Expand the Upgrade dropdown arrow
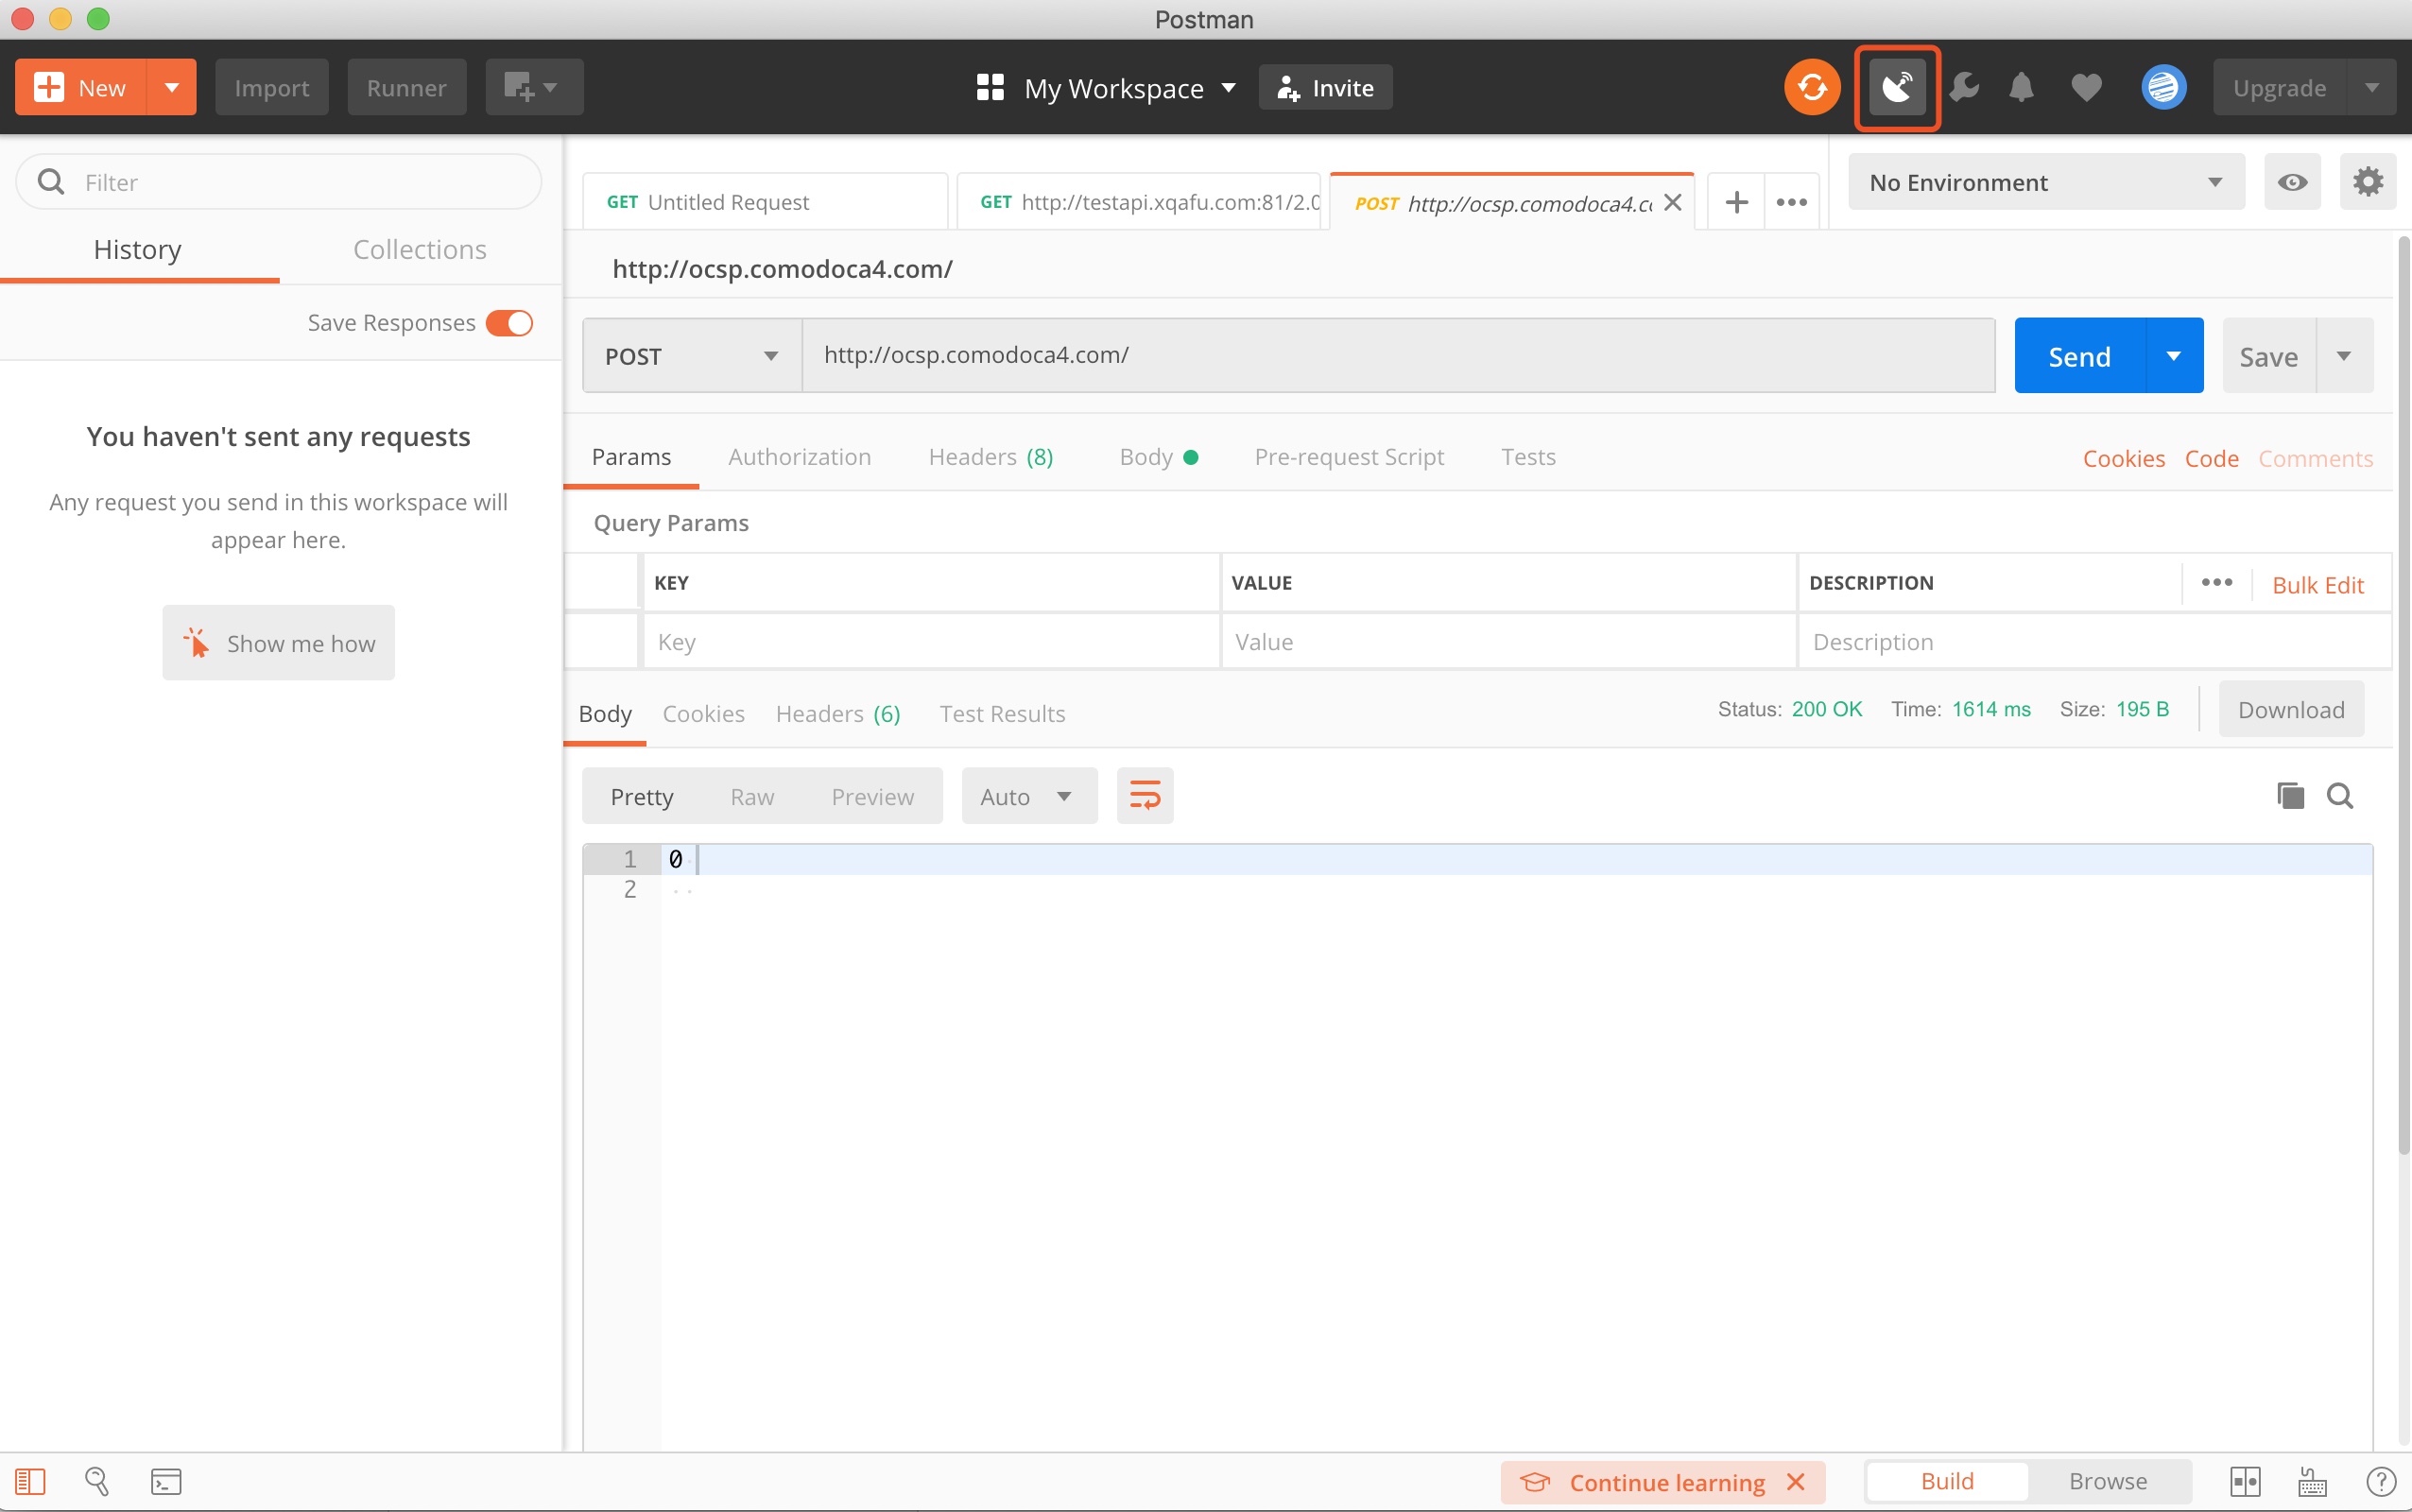2412x1512 pixels. point(2372,88)
